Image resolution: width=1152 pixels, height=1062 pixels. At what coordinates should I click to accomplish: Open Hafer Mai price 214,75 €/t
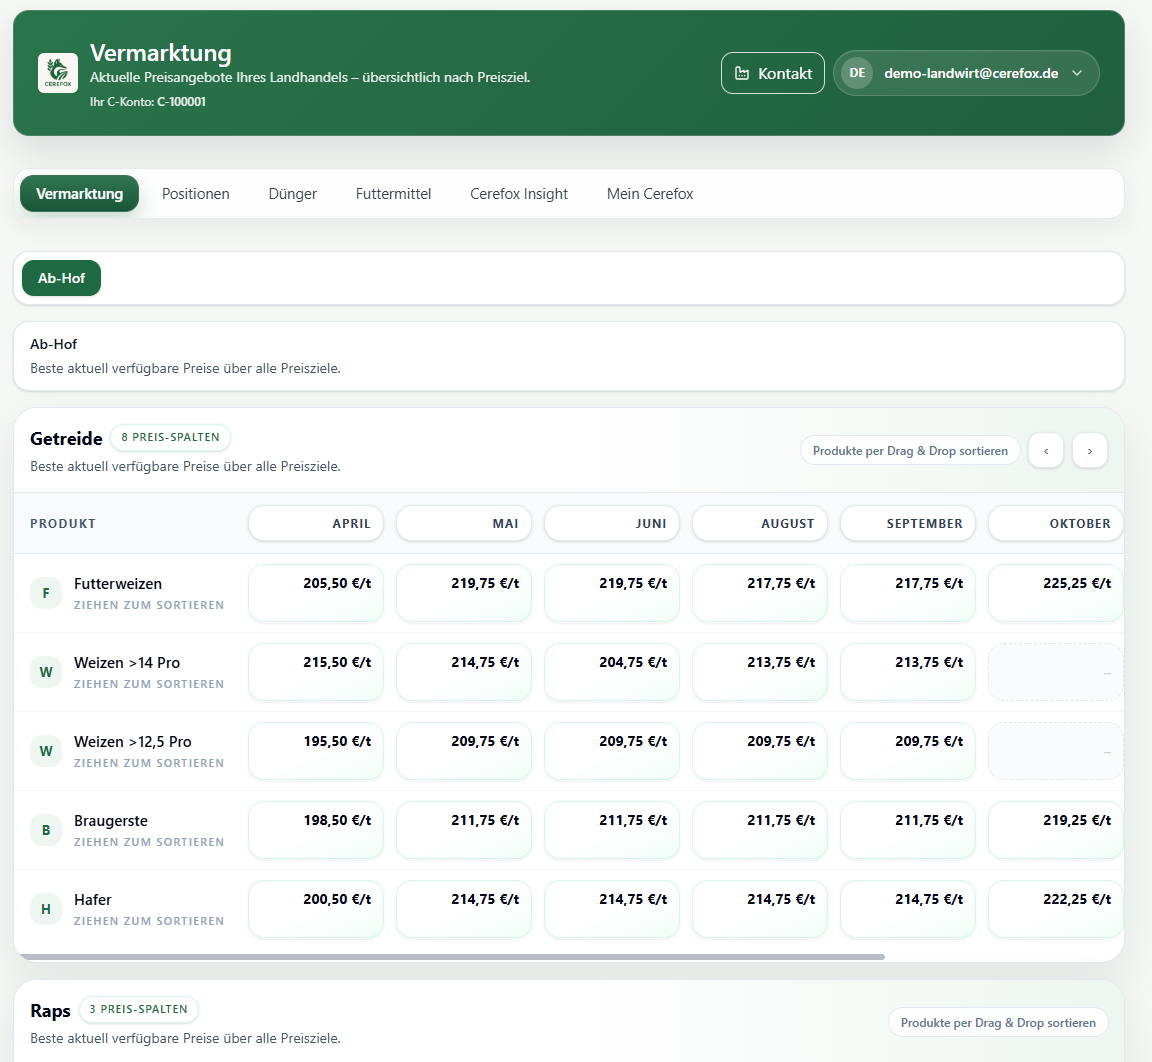point(464,909)
